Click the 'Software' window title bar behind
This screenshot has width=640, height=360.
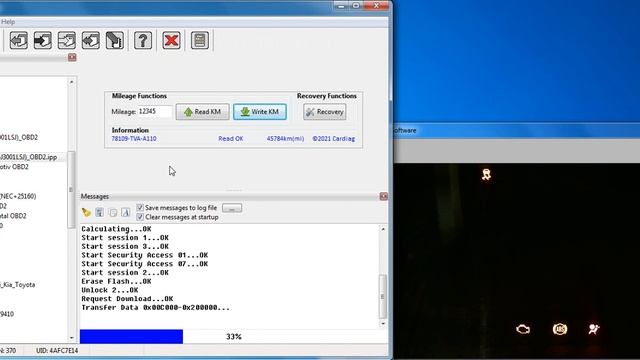516,130
